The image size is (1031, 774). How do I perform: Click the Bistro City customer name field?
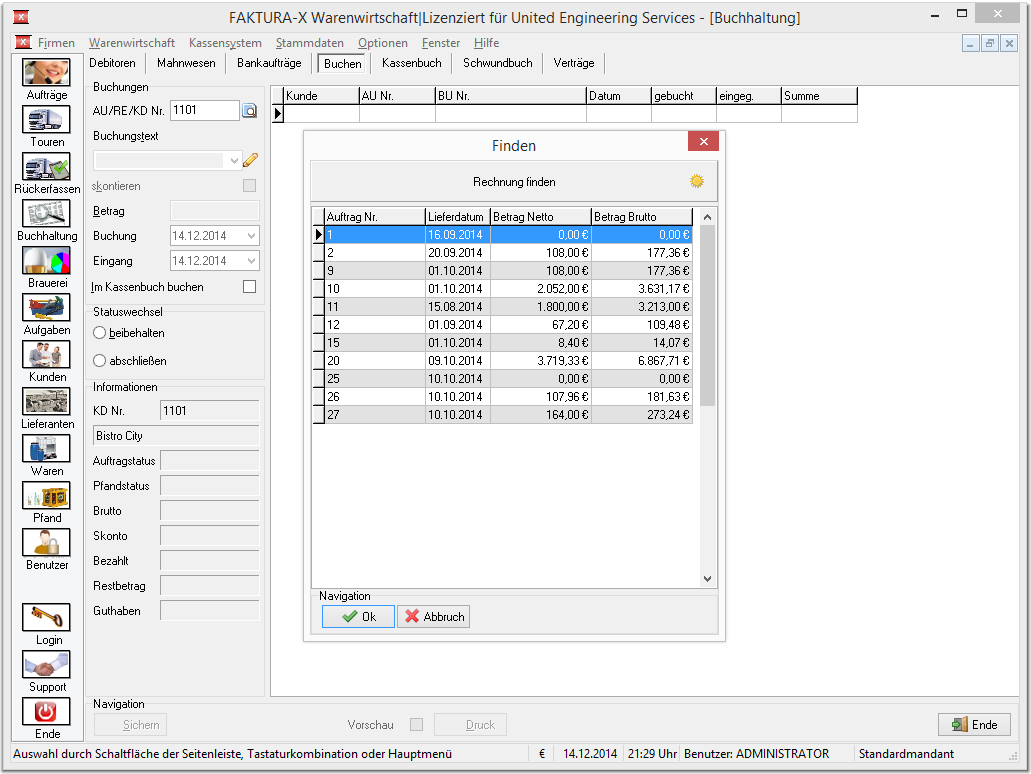click(176, 436)
